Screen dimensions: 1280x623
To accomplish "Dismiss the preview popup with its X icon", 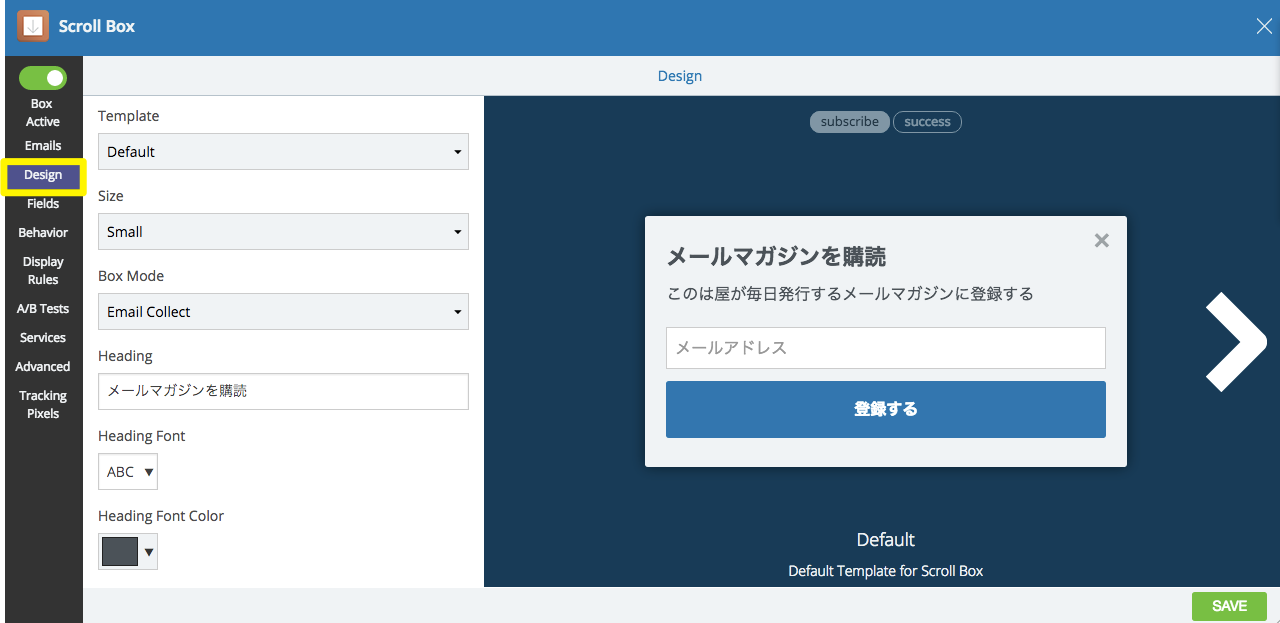I will tap(1101, 241).
